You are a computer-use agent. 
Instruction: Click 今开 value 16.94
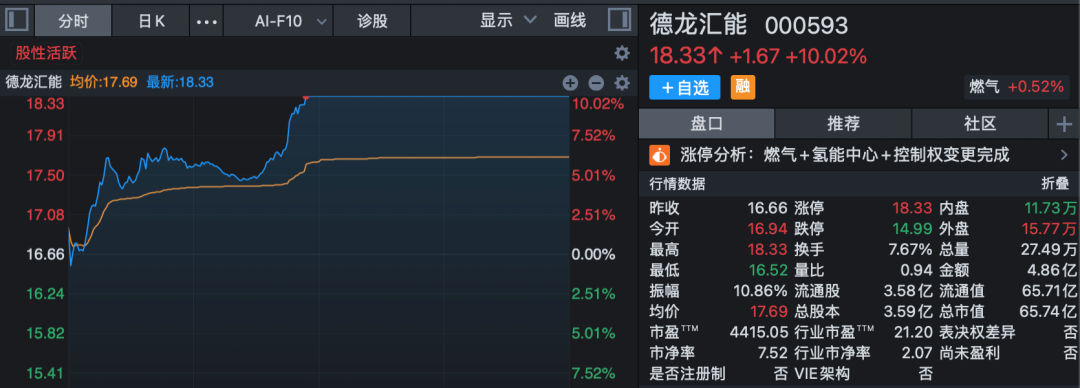pyautogui.click(x=767, y=229)
